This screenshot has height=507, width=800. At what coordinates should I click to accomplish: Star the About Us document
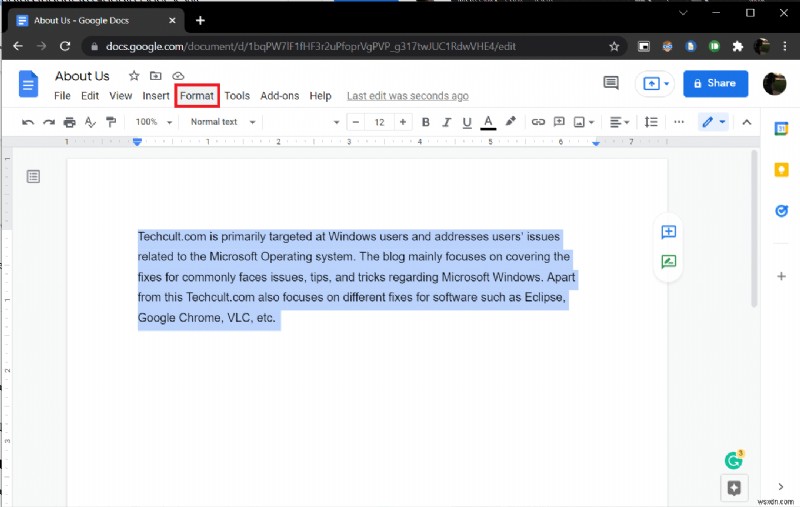(x=133, y=76)
